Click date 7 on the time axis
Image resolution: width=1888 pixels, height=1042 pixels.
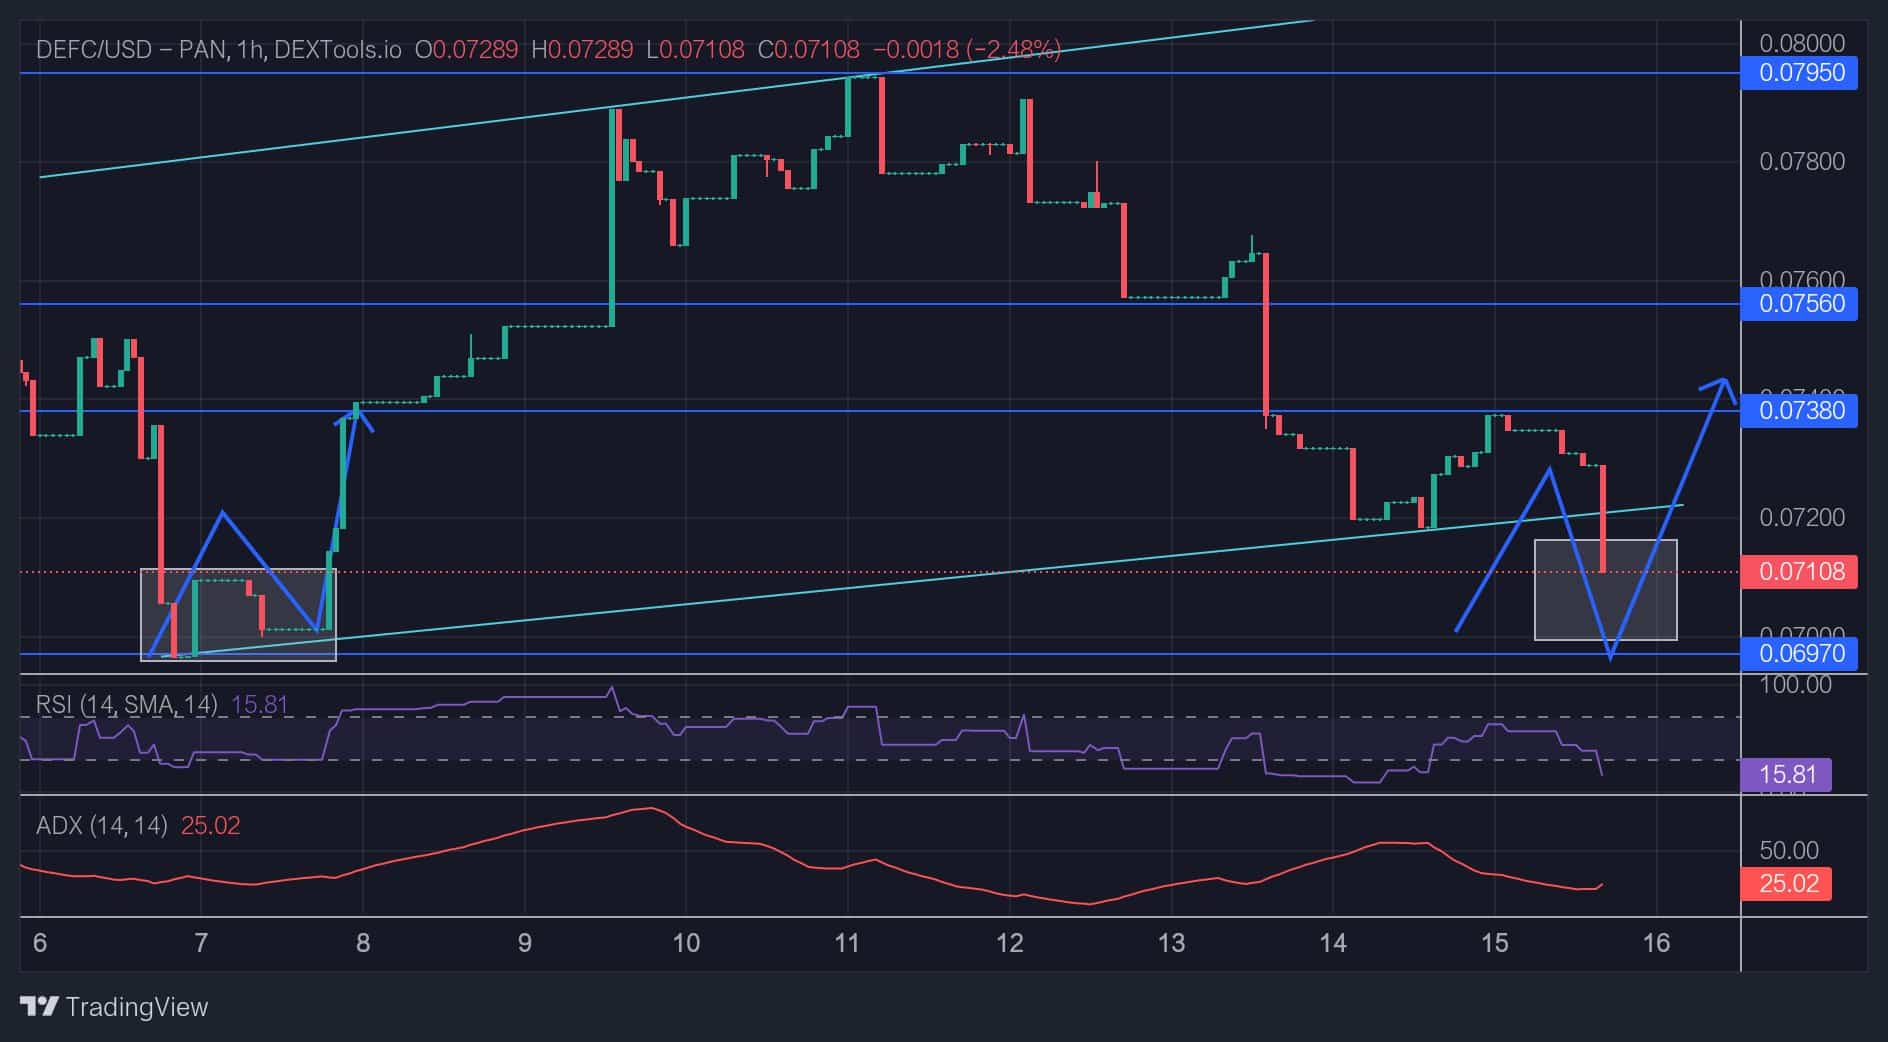click(x=201, y=943)
